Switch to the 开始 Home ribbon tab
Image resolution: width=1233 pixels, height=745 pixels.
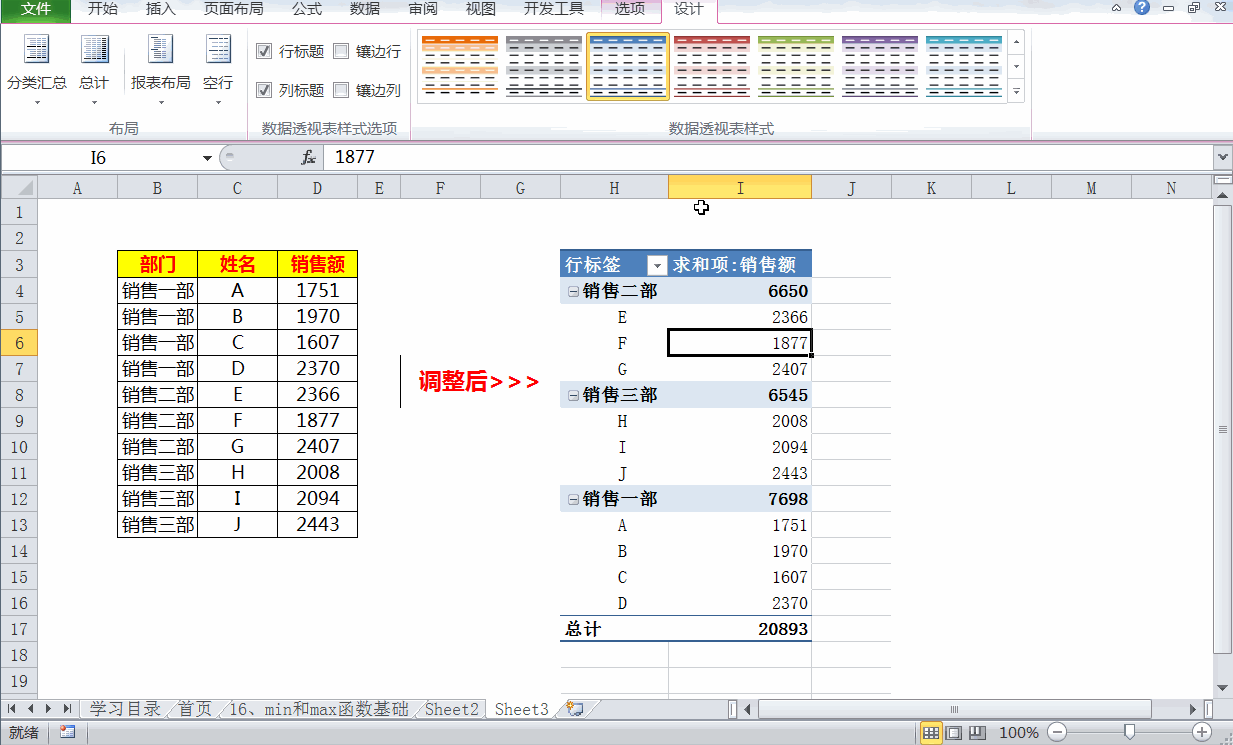pyautogui.click(x=102, y=10)
